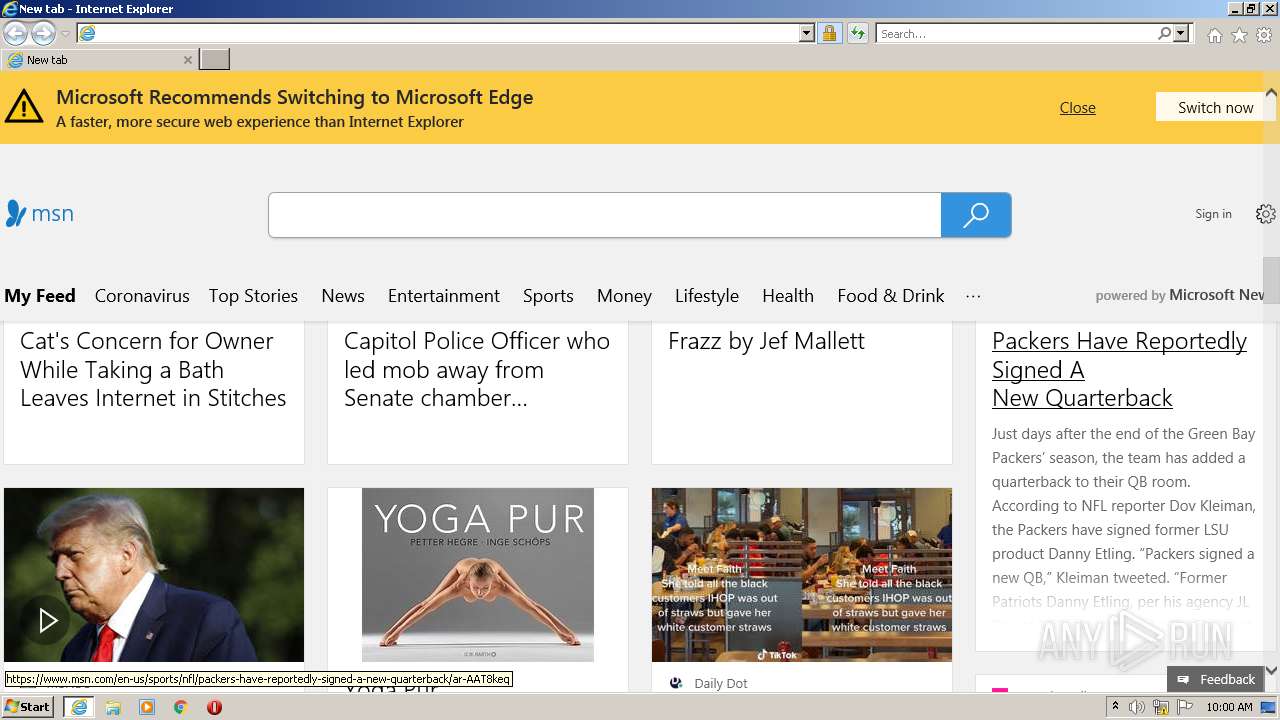Screen dimensions: 1280x720
Task: Open the IE Tools gear icon
Action: [1264, 35]
